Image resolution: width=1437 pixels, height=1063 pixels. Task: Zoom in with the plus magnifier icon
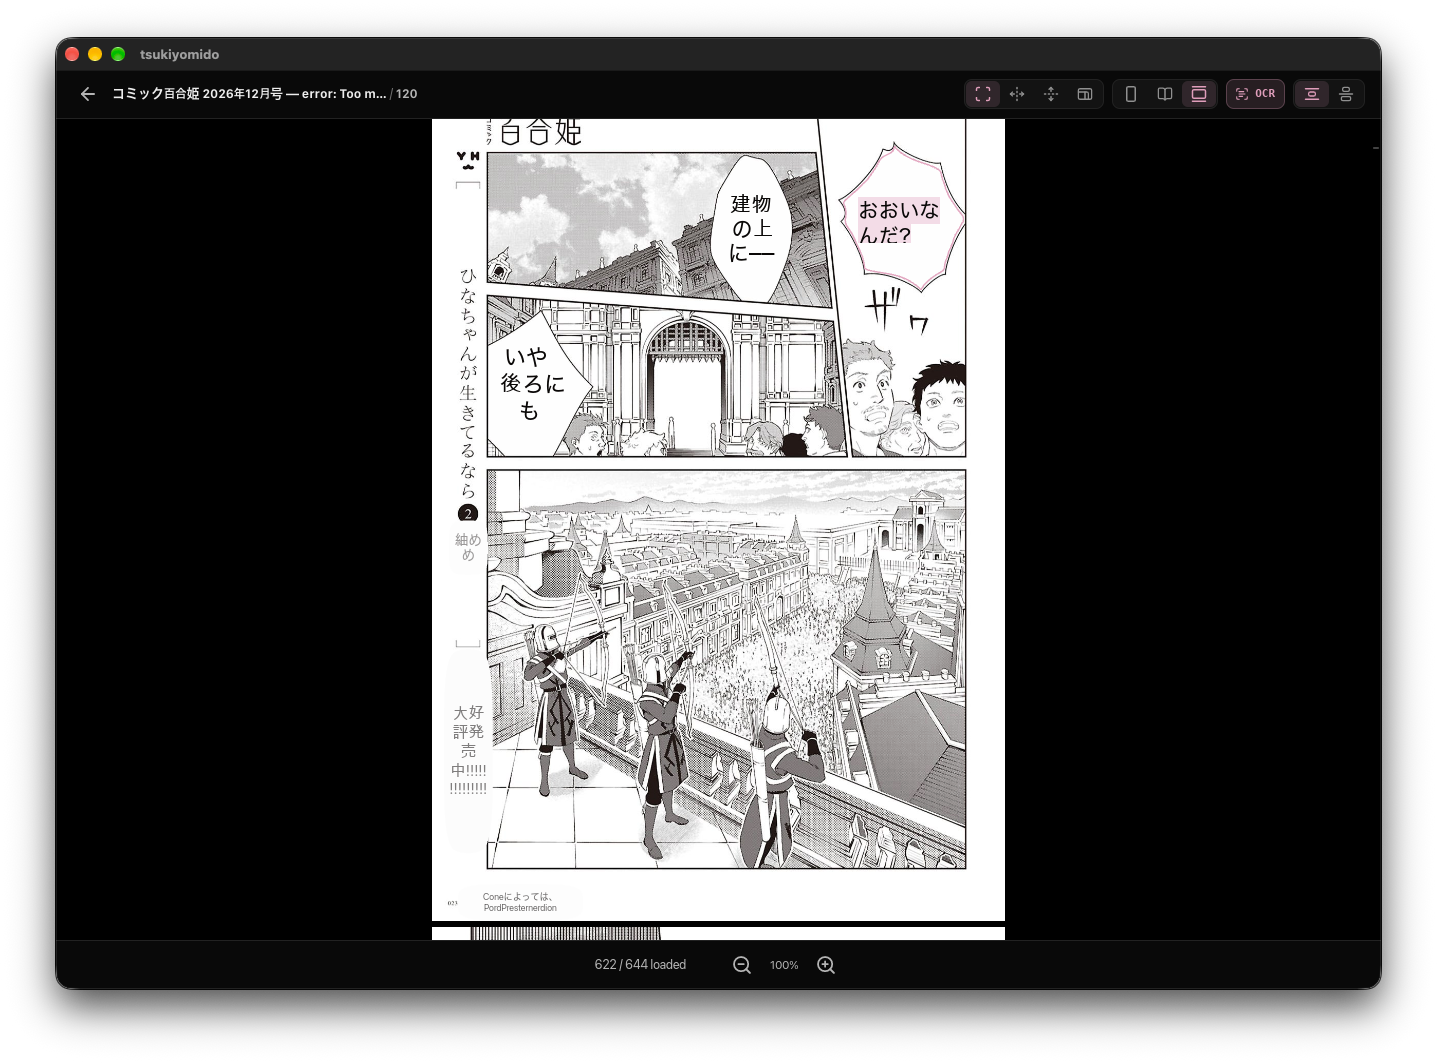point(826,965)
